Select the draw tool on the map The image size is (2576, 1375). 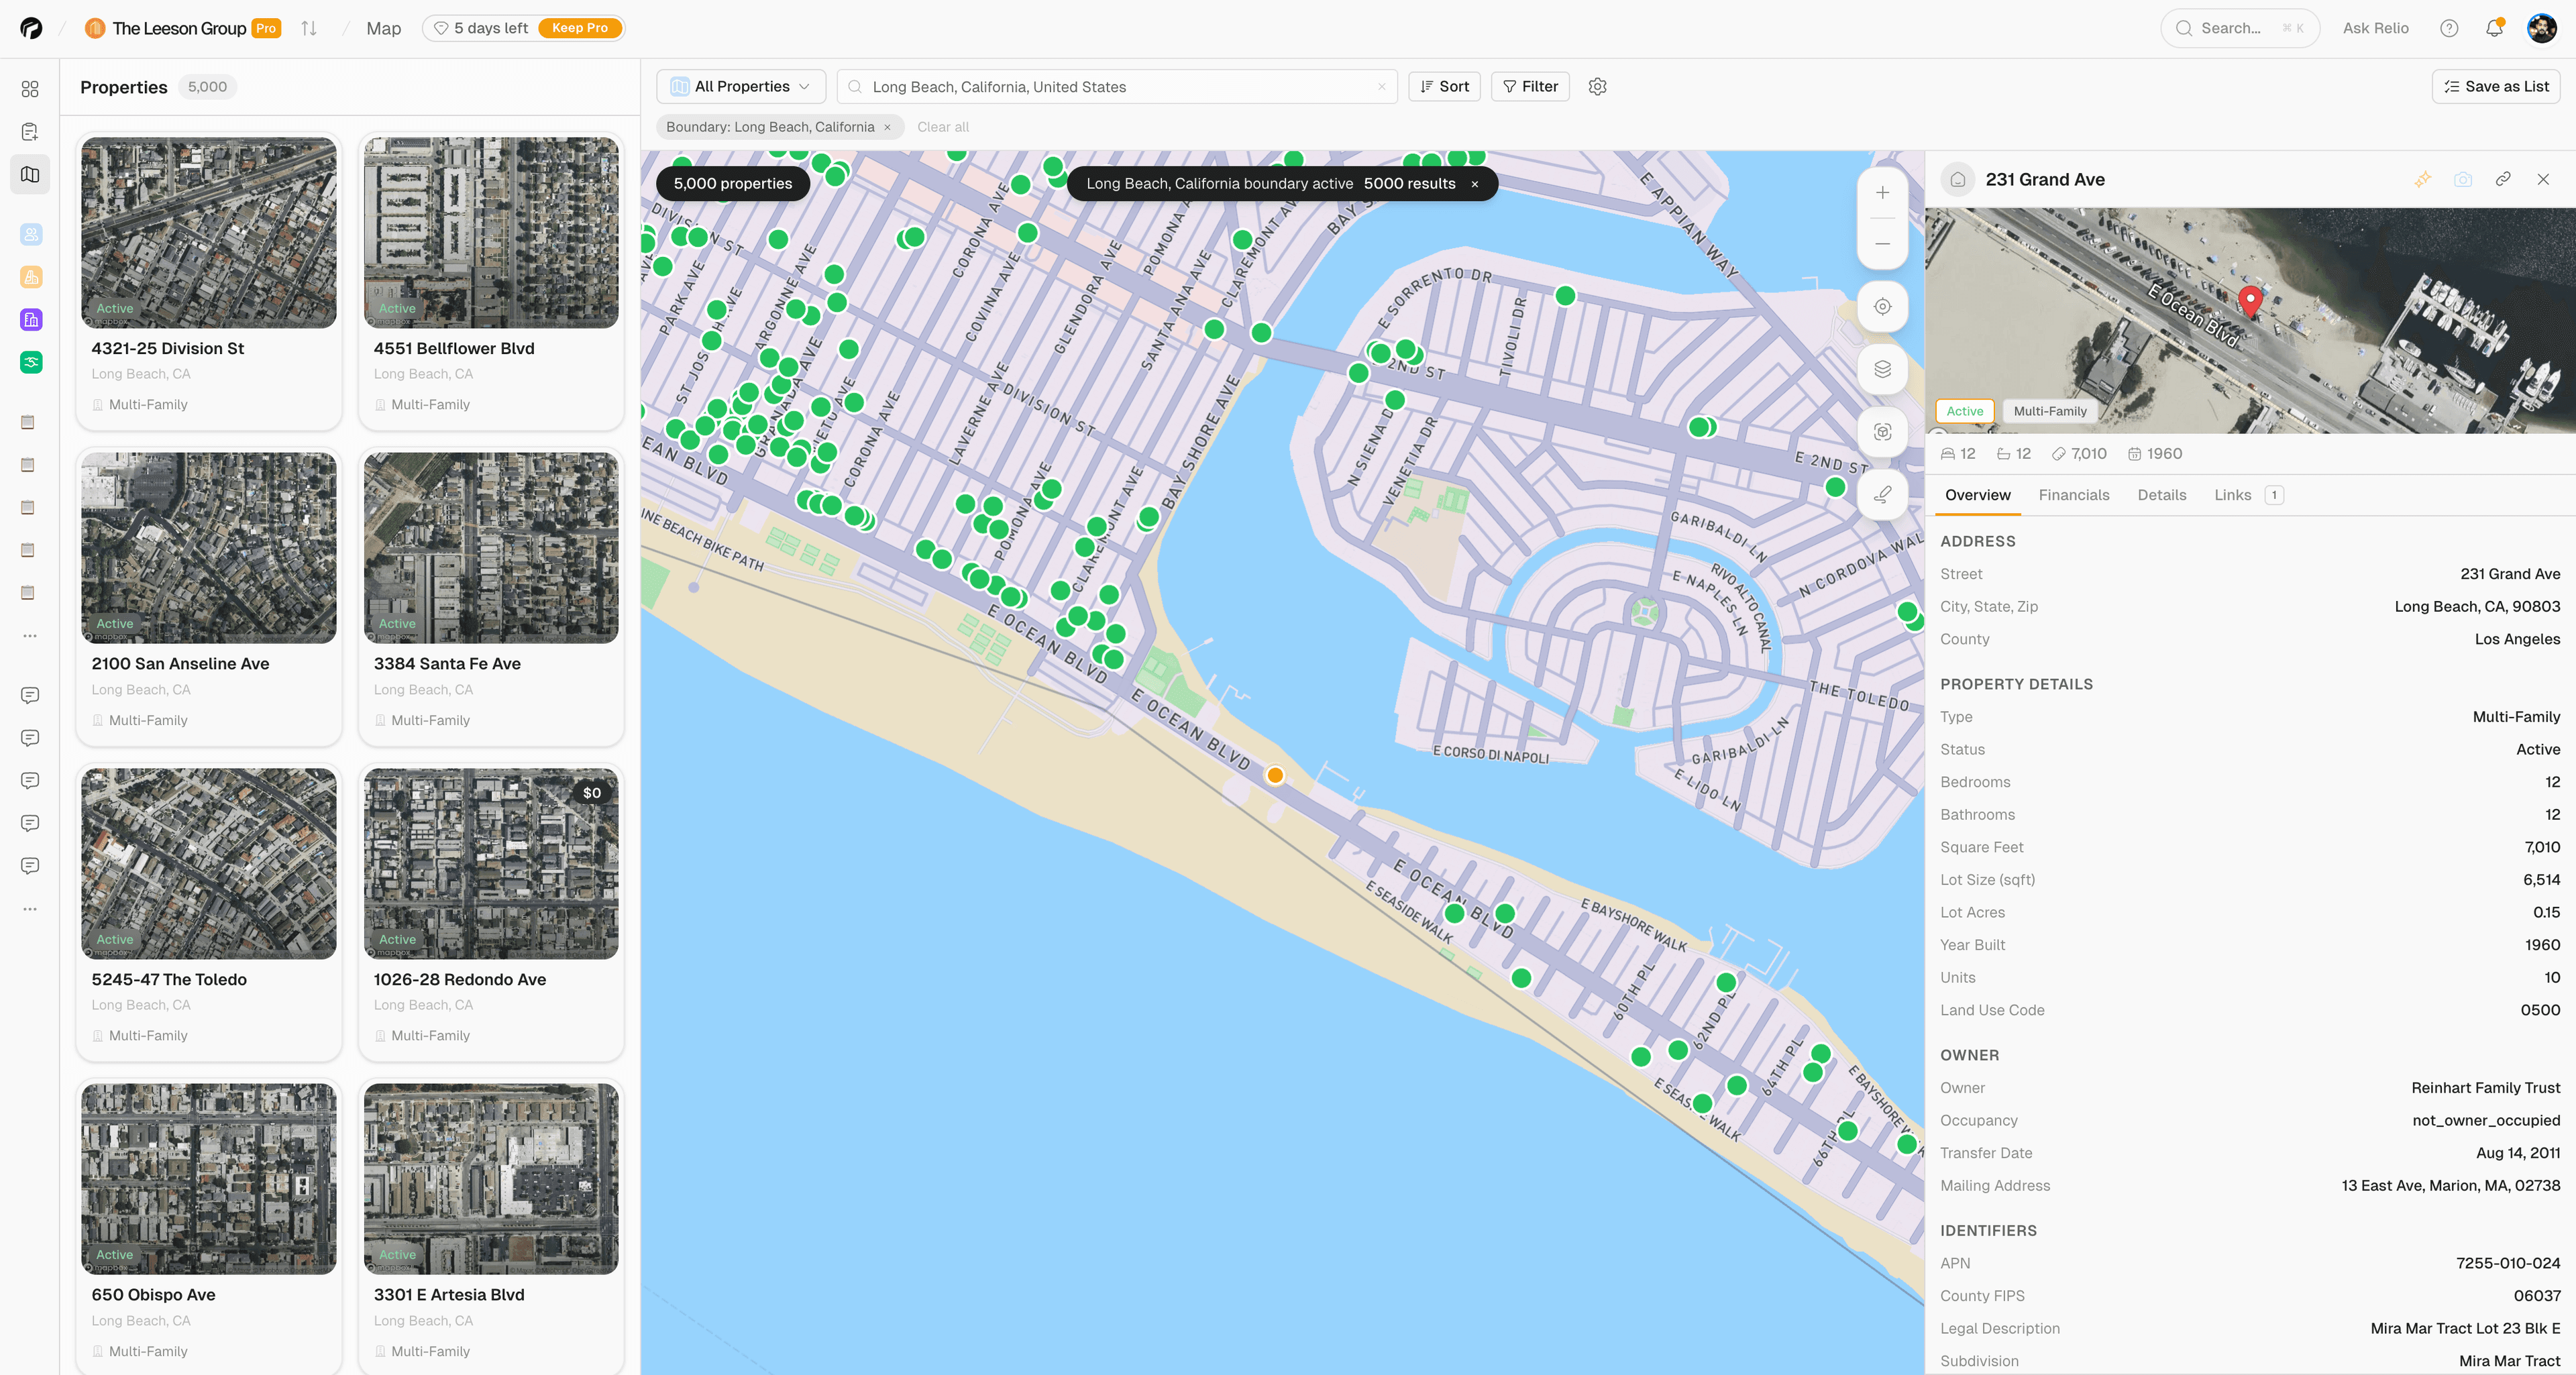click(x=1883, y=494)
